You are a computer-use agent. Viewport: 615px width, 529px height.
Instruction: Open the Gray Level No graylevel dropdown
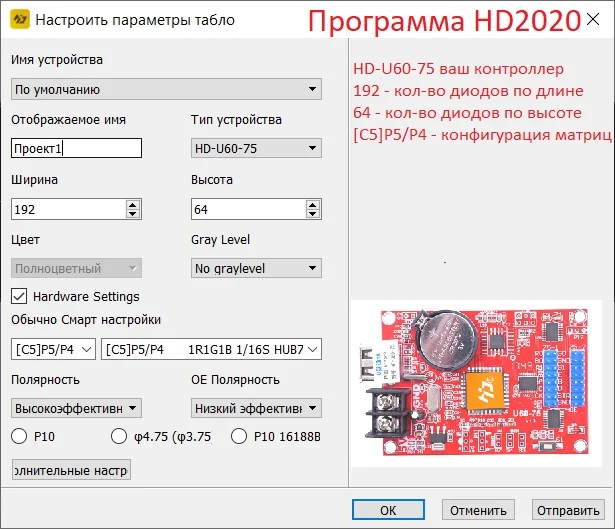[257, 268]
